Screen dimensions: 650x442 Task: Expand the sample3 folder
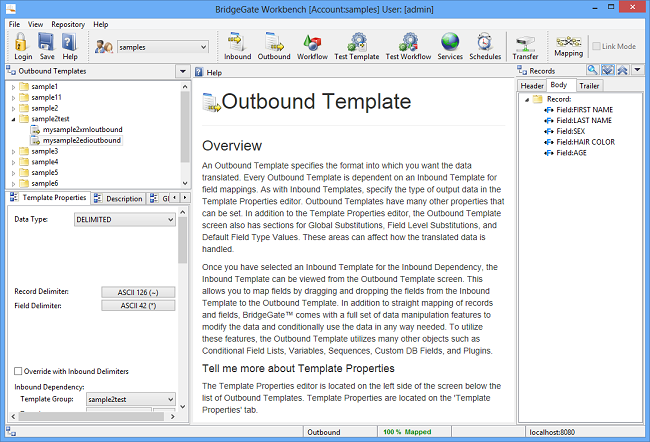click(13, 152)
